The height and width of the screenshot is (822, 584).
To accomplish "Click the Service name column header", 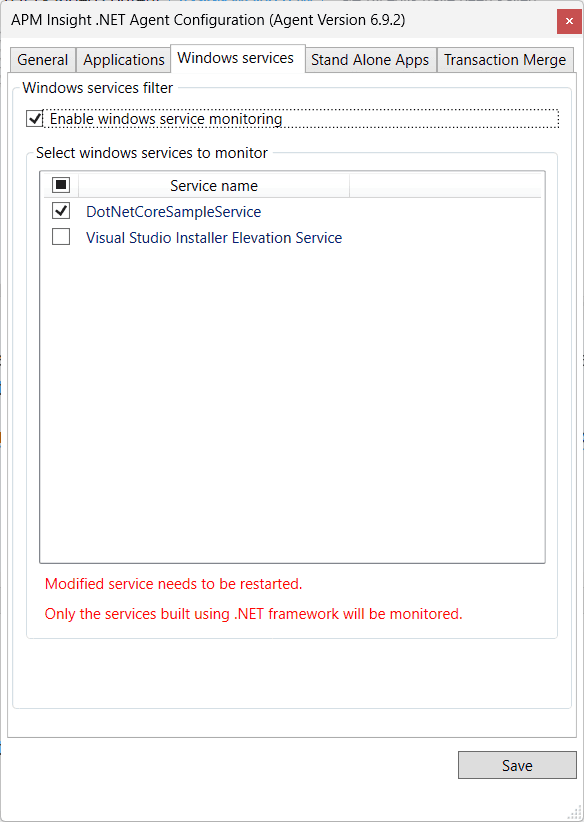I will 214,186.
